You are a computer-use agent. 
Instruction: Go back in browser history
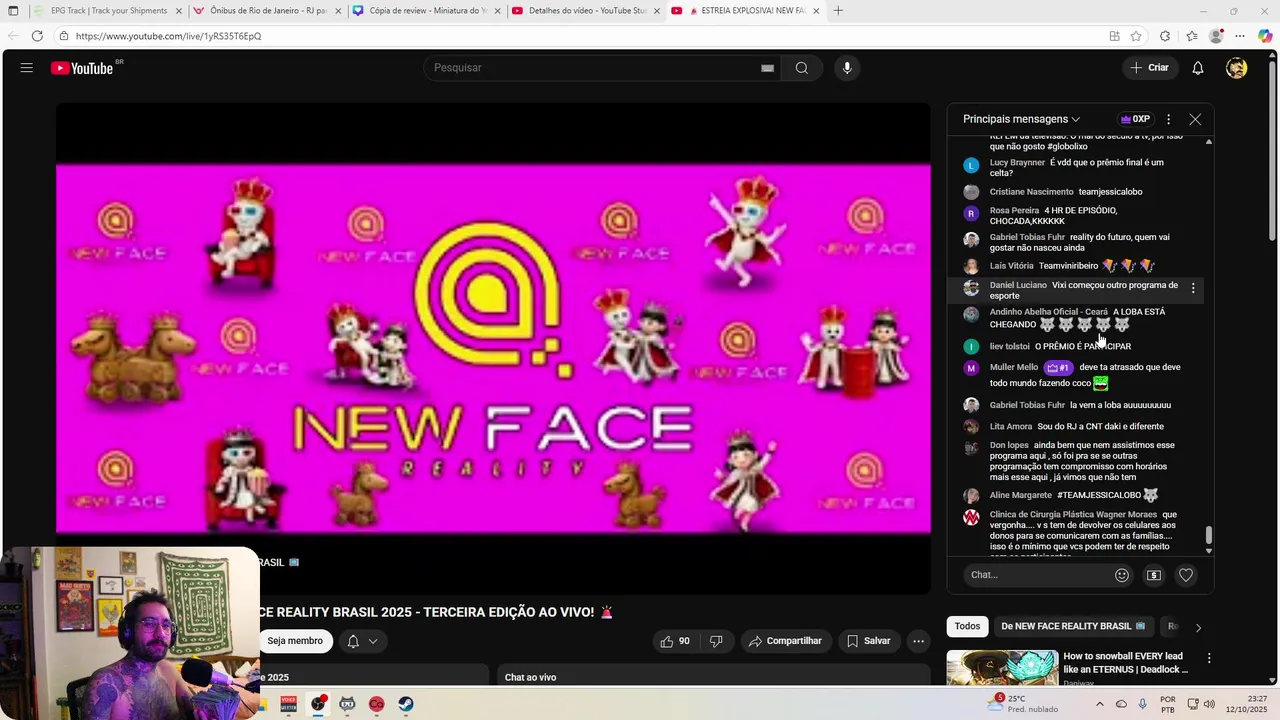(11, 36)
